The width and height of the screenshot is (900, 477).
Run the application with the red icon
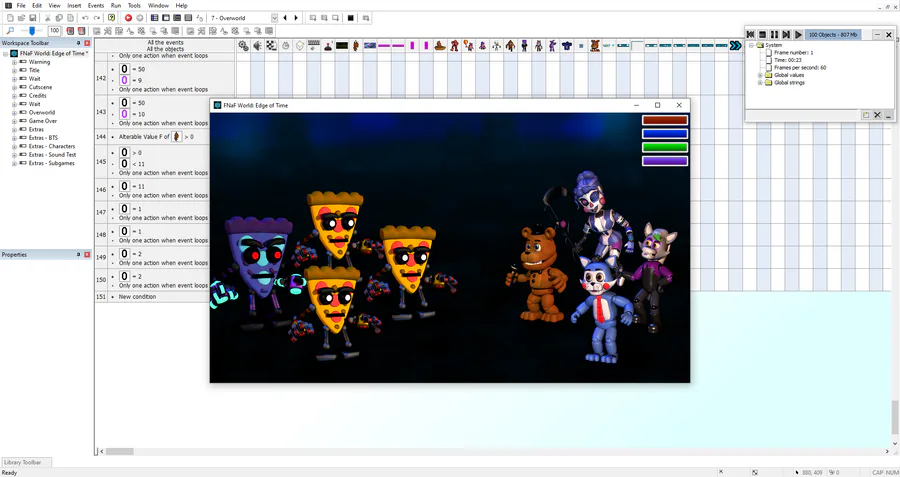pyautogui.click(x=129, y=18)
